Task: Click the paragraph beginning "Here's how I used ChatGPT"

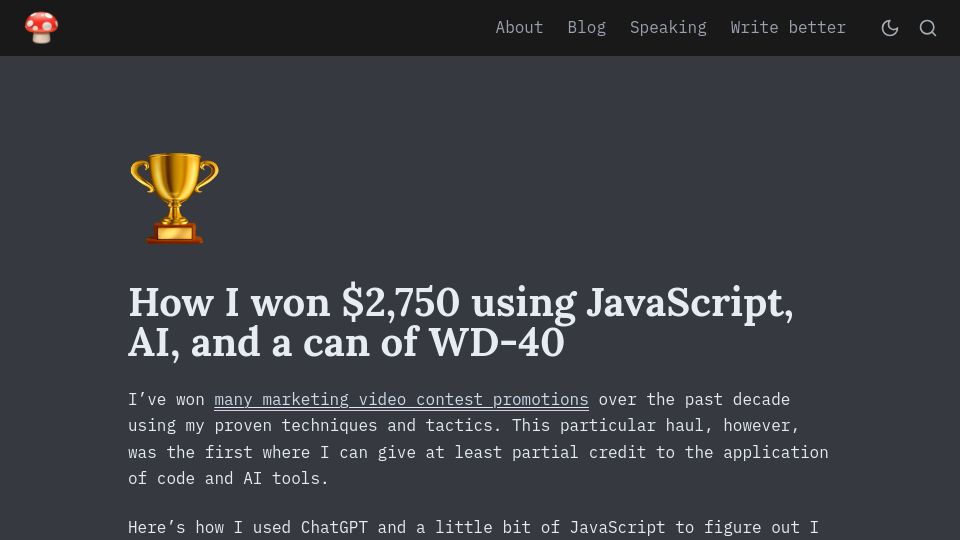Action: tap(473, 528)
